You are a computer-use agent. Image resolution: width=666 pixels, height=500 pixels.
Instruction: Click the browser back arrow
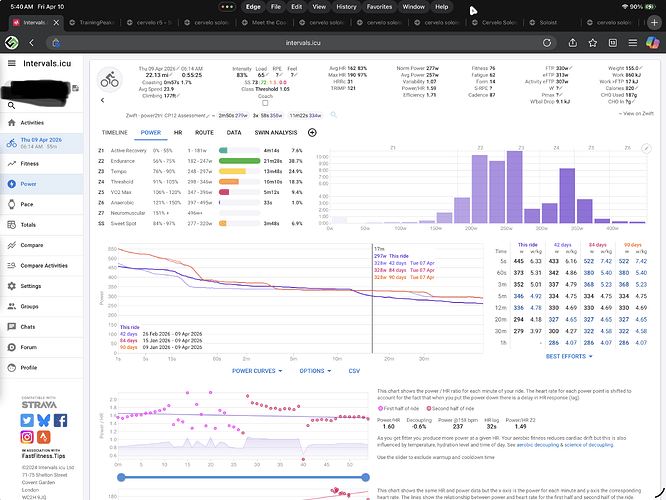[33, 44]
